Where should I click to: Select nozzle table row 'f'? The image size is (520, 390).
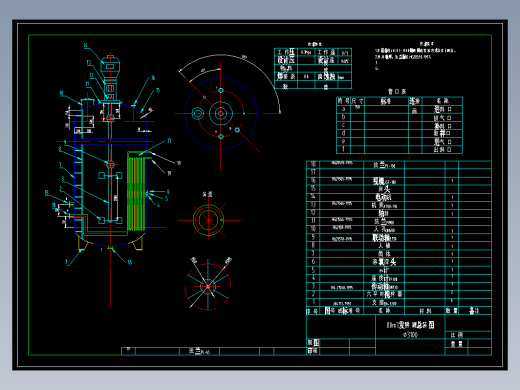[399, 150]
